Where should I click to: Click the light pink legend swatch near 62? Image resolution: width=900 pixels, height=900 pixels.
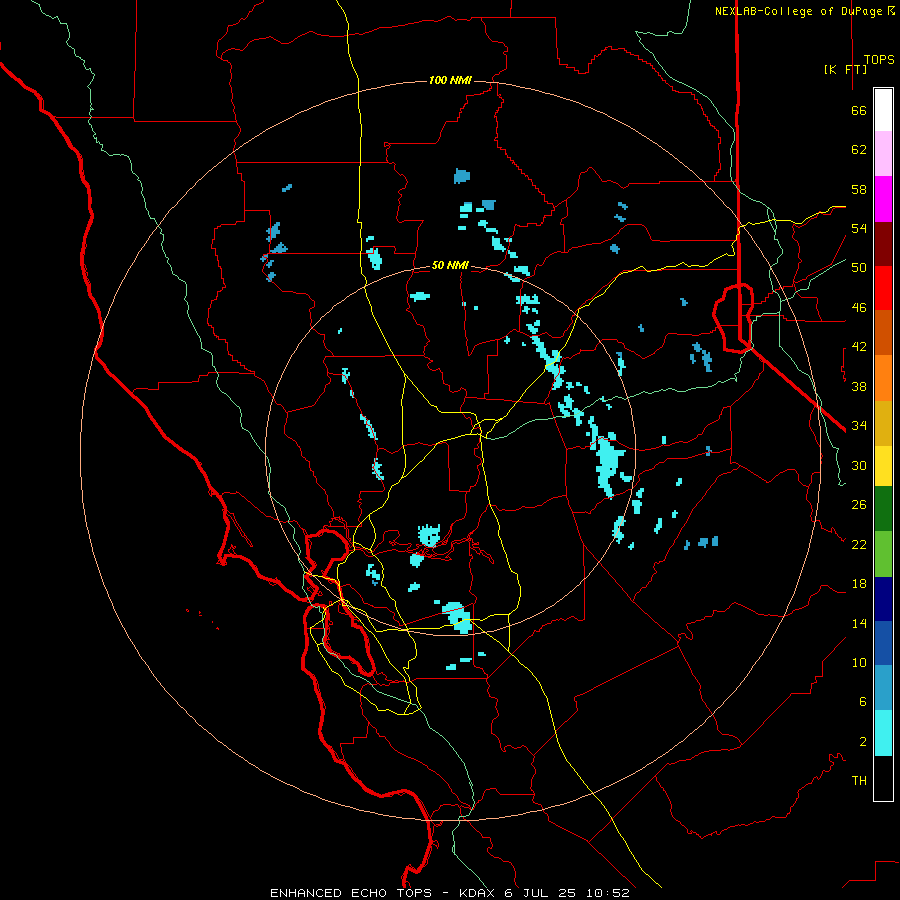coord(883,154)
